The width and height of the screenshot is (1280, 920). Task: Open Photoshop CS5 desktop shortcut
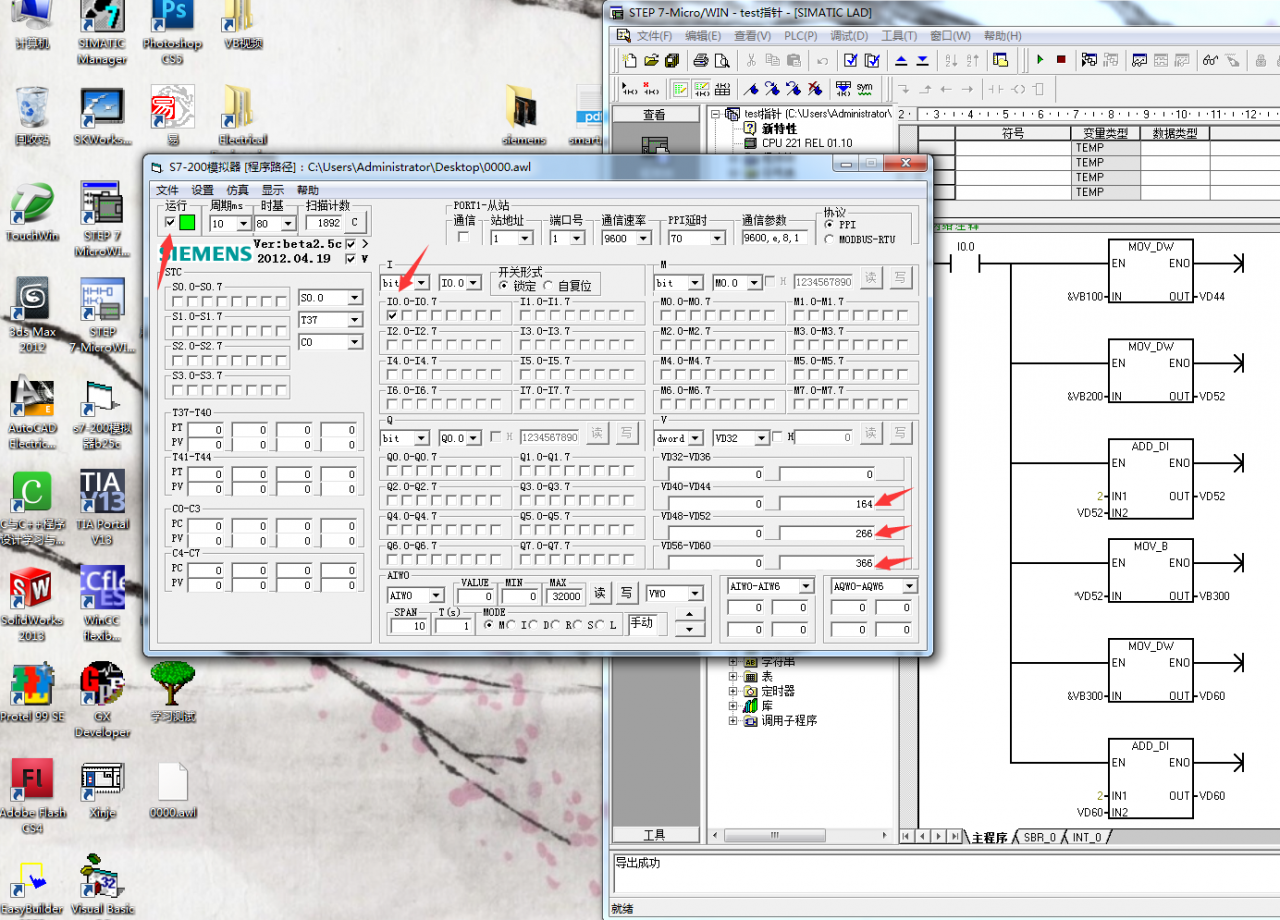172,32
